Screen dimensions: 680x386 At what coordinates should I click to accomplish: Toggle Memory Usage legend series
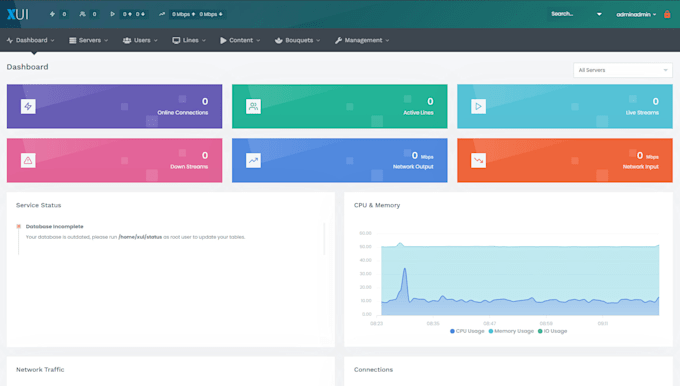click(511, 331)
